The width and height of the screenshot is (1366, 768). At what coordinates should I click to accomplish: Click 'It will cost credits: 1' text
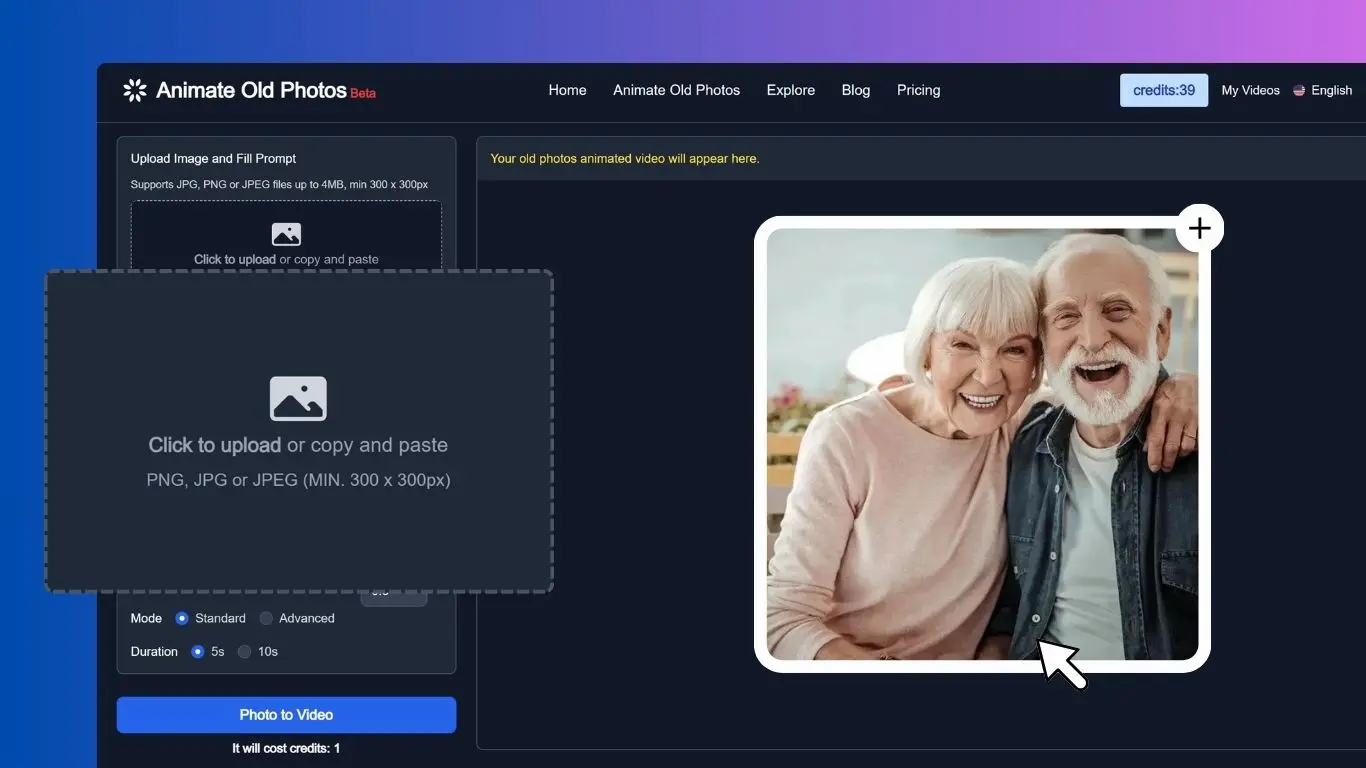286,748
